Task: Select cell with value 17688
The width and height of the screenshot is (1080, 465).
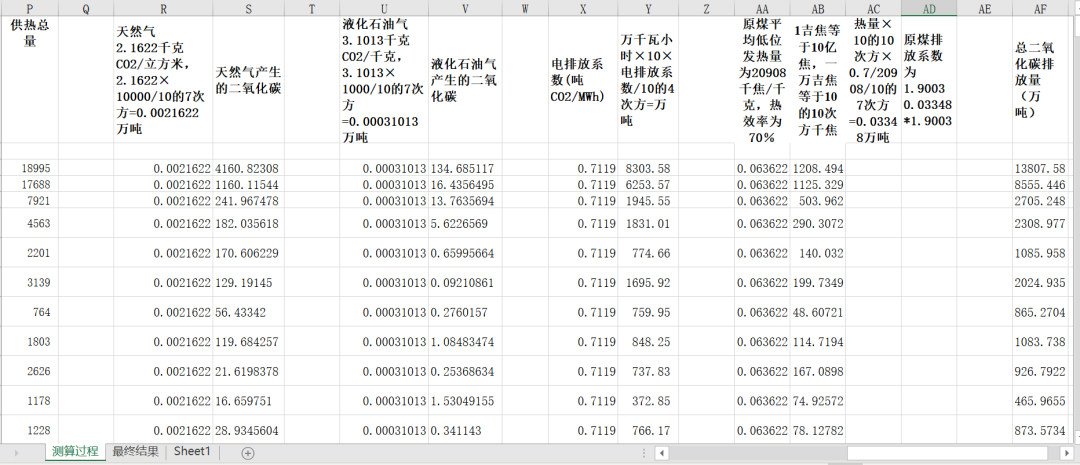Action: click(29, 184)
